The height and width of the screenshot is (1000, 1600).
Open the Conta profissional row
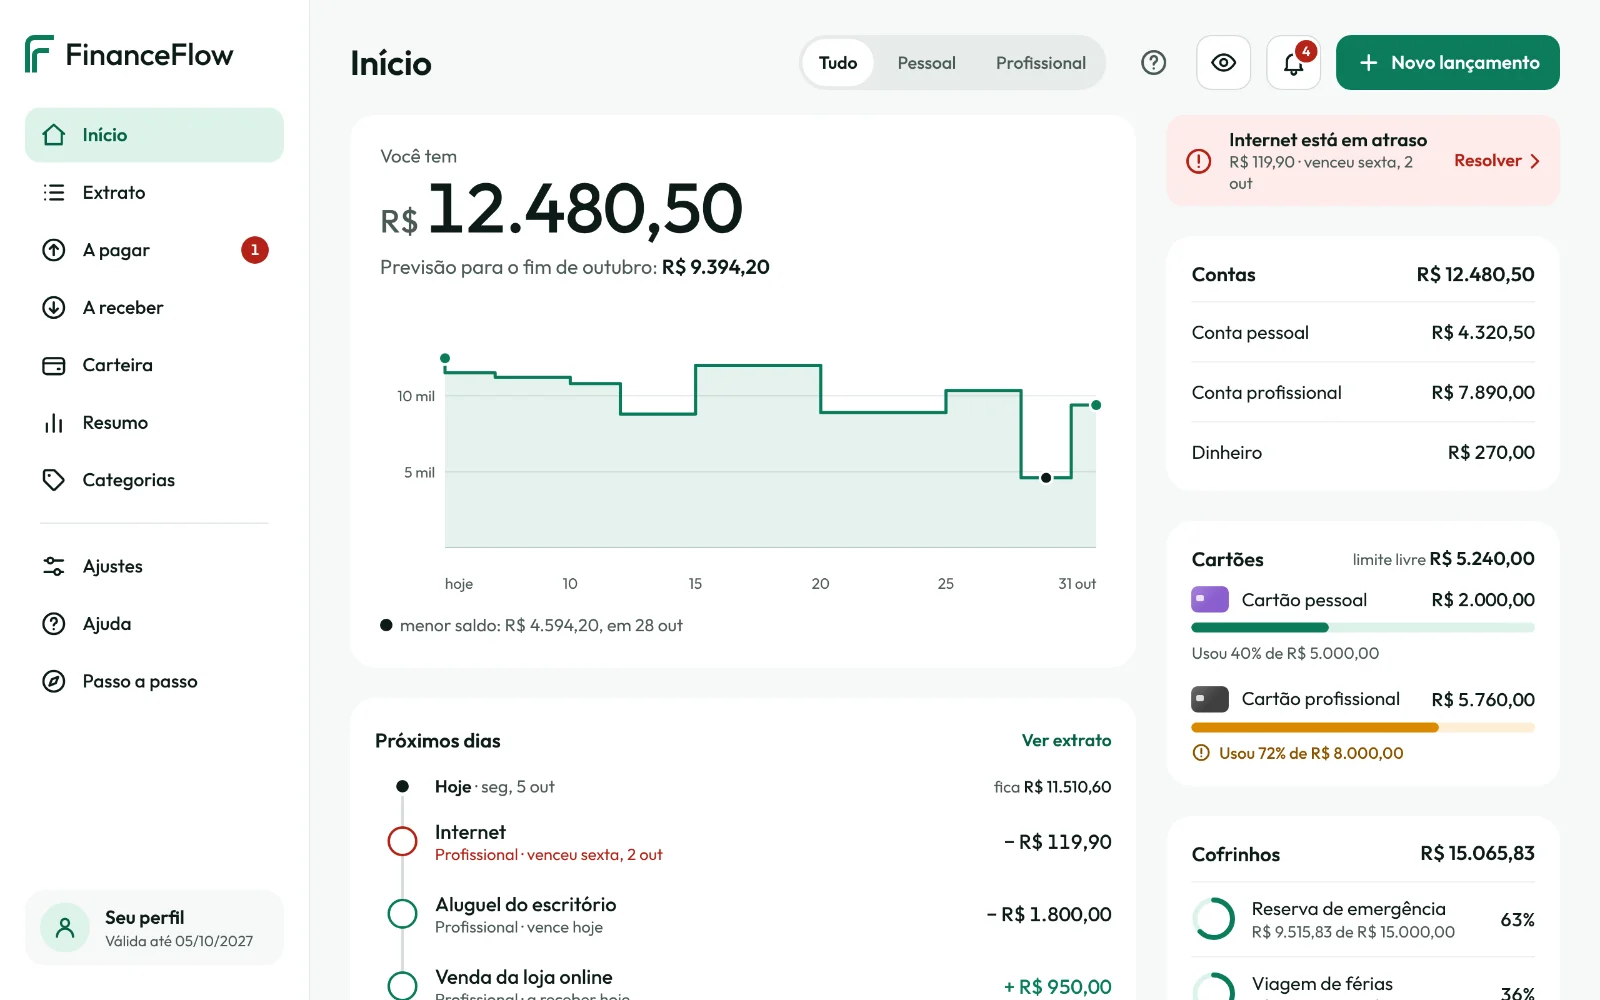[1363, 393]
